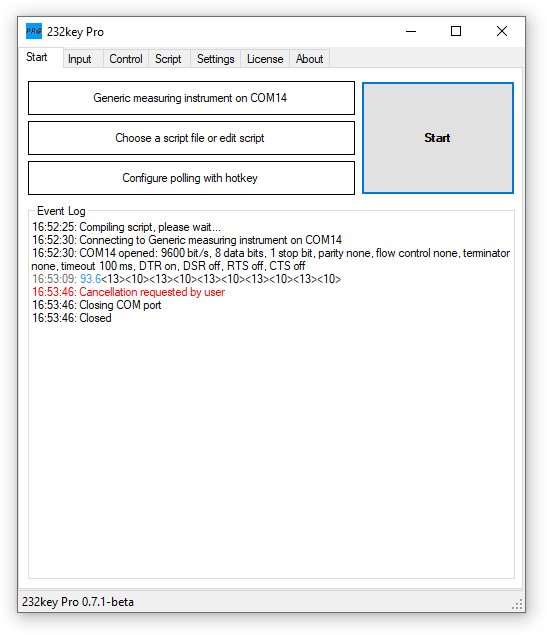Screen dimensions: 547x635
Task: Open the Control tab
Action: [126, 59]
